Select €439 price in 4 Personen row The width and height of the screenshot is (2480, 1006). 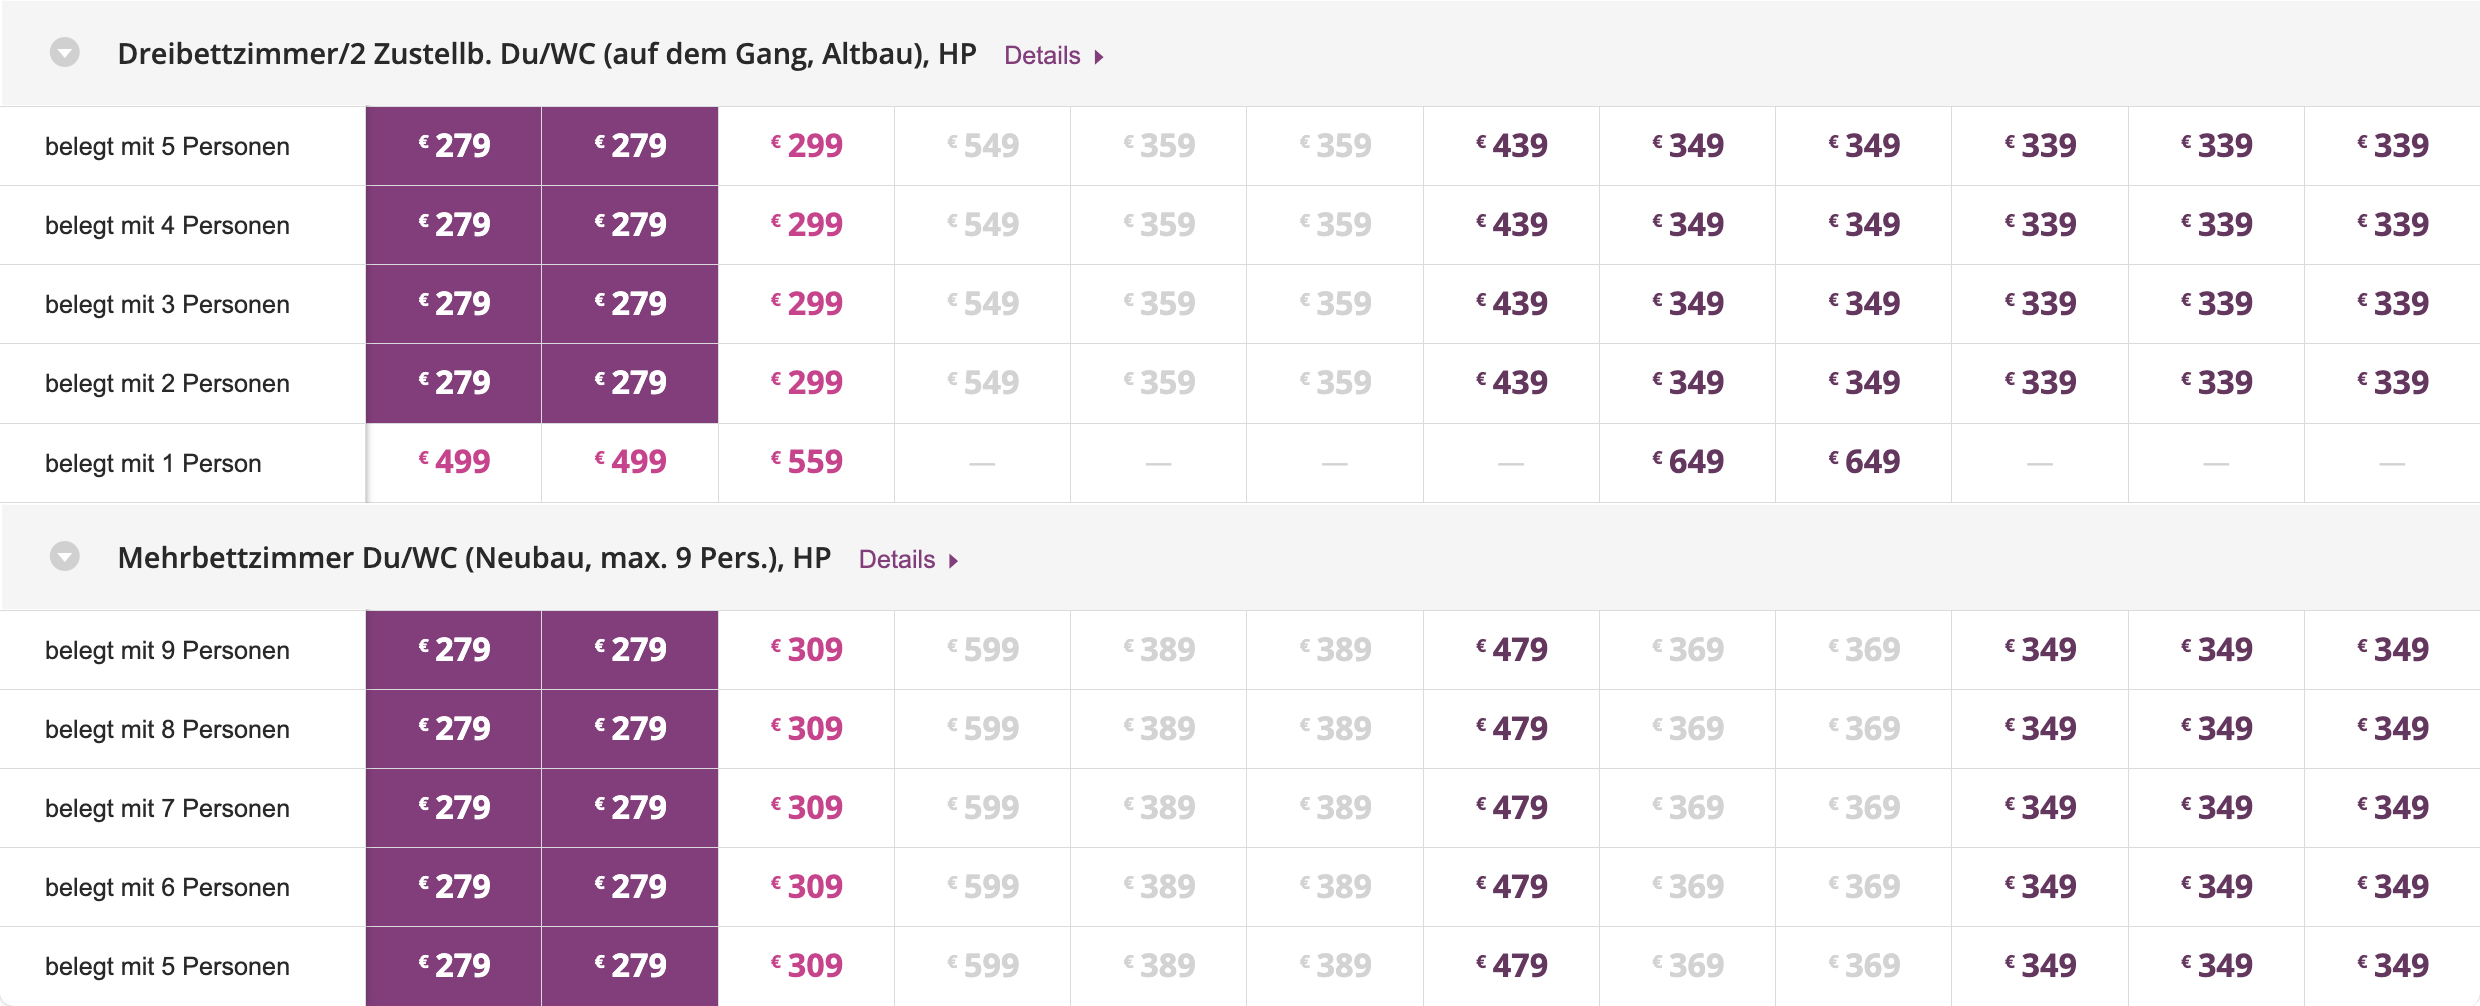[1512, 225]
